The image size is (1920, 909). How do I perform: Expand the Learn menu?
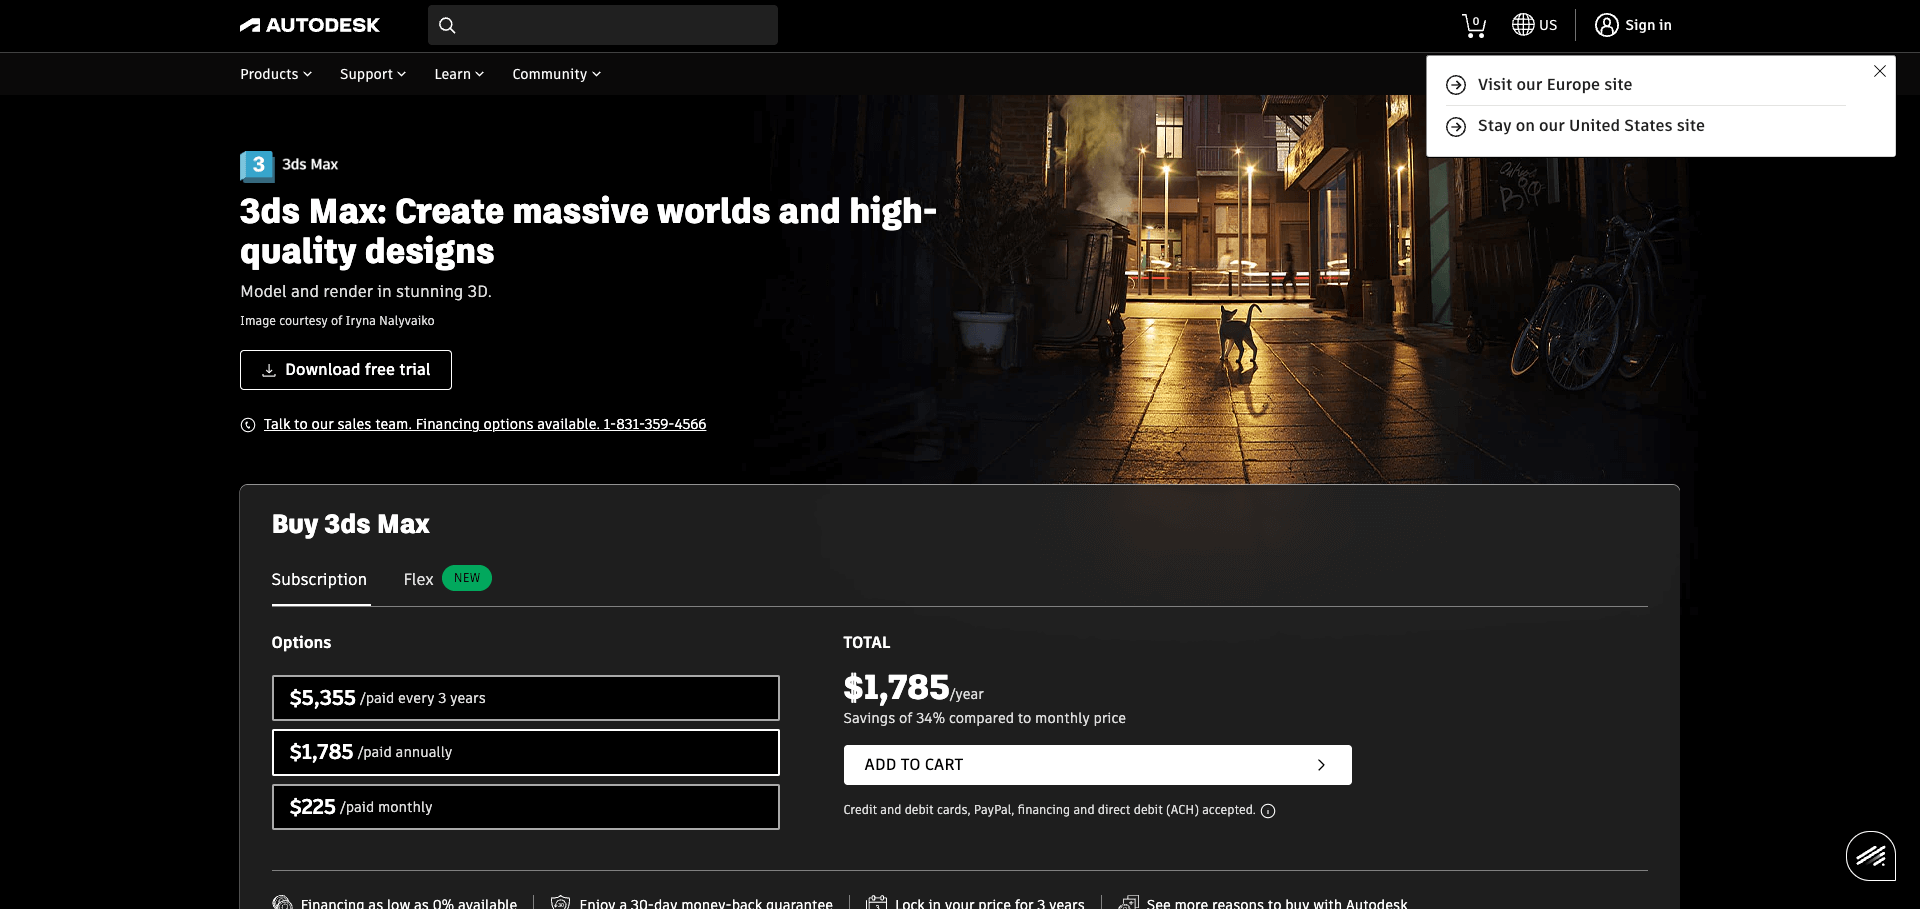coord(459,74)
